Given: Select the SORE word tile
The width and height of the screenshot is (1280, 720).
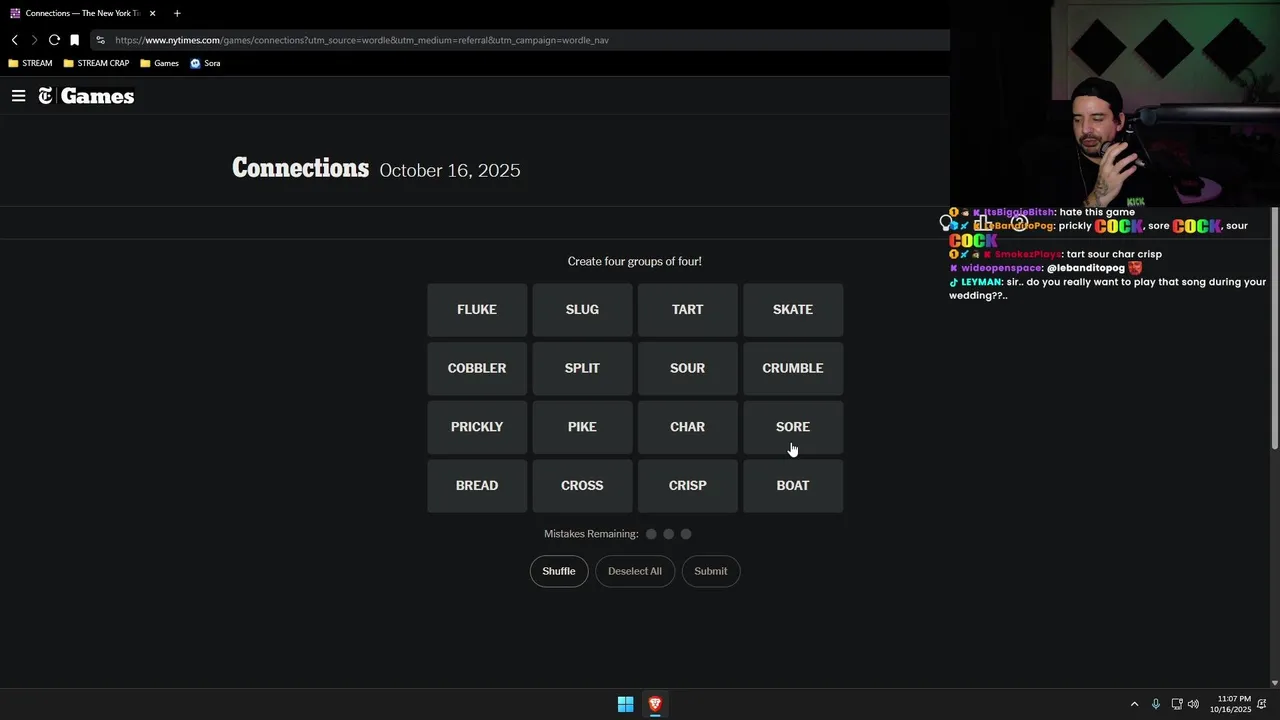Looking at the screenshot, I should (793, 427).
